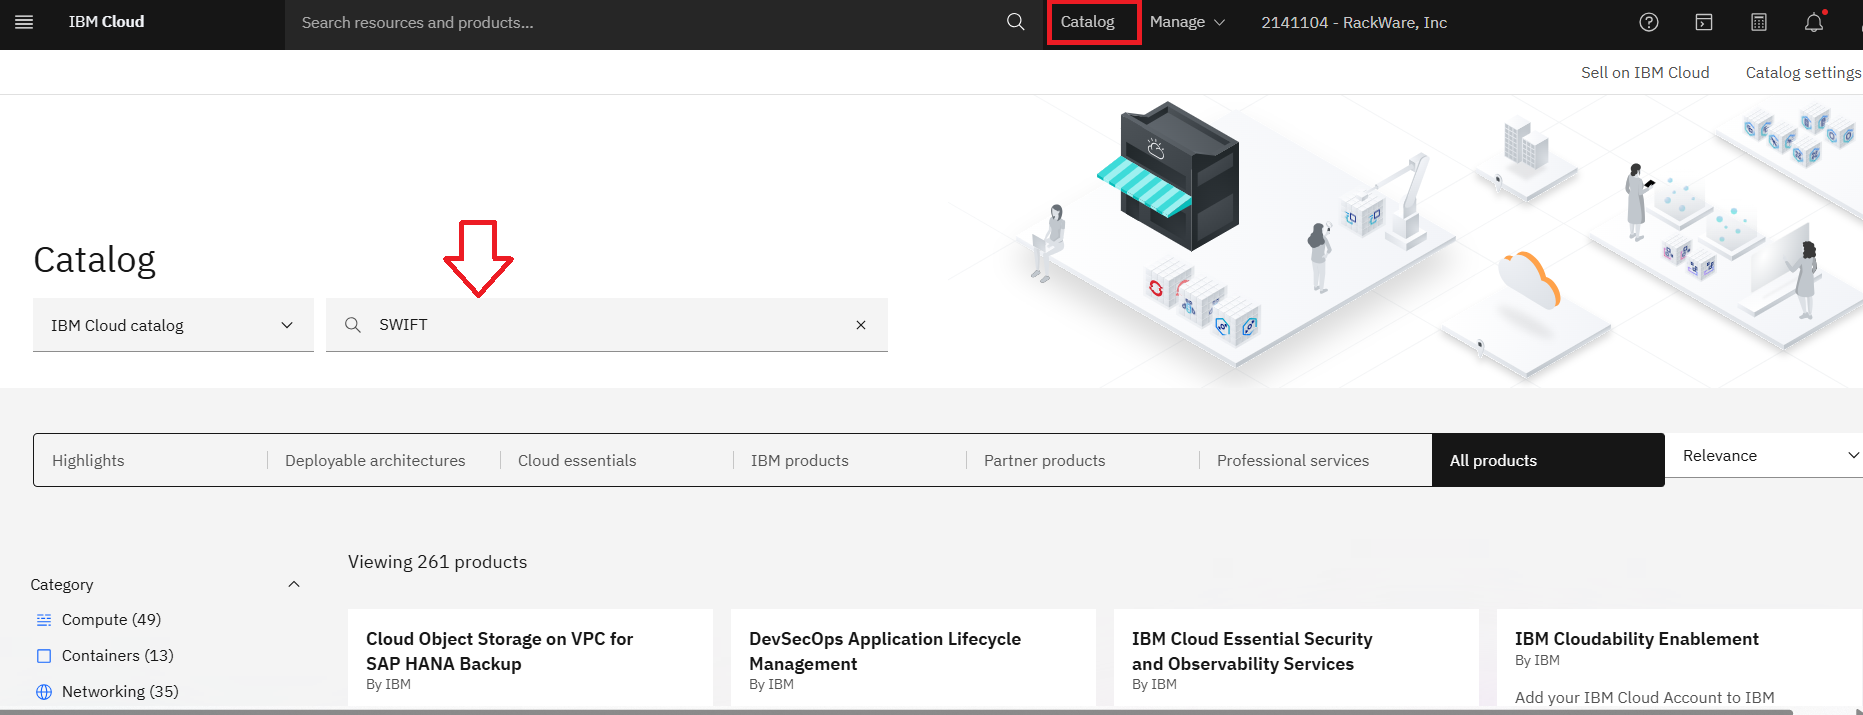Click the Containers category icon
Viewport: 1863px width, 715px height.
(44, 656)
